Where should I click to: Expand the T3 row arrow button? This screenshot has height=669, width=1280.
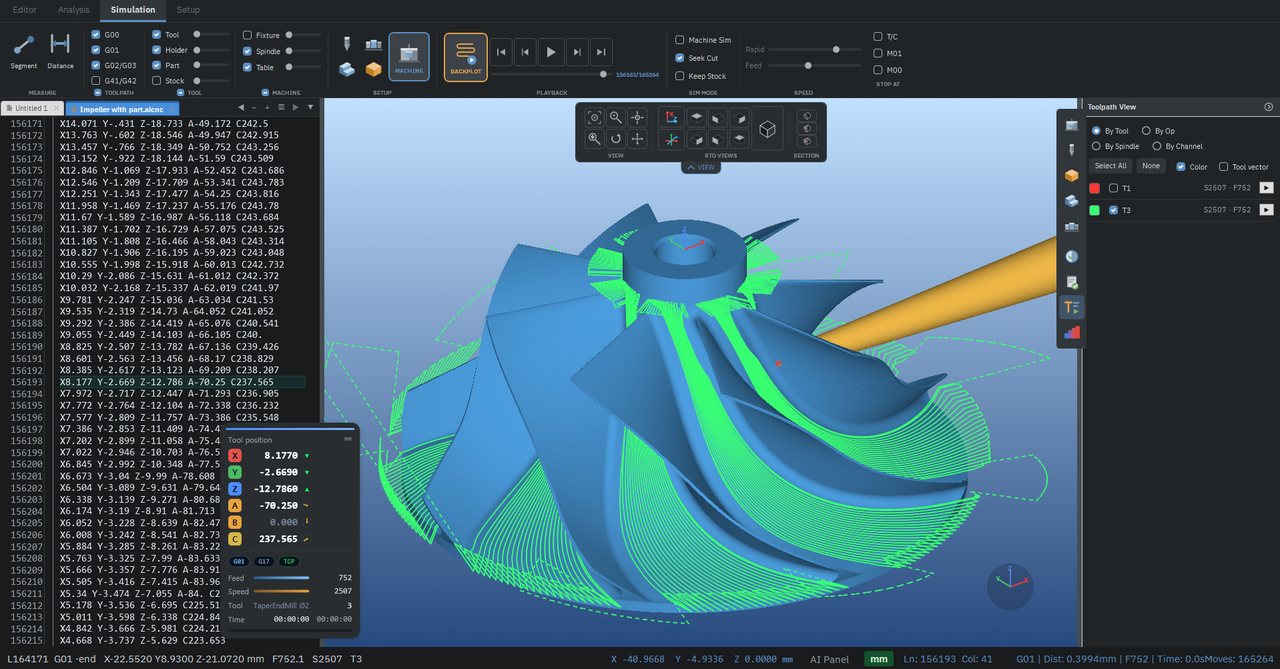[1266, 210]
